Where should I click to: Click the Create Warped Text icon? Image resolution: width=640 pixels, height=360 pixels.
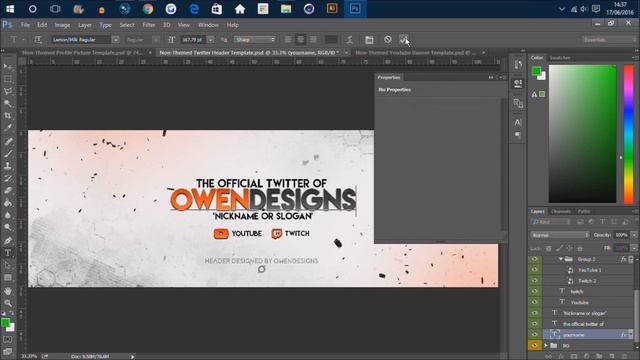[350, 40]
